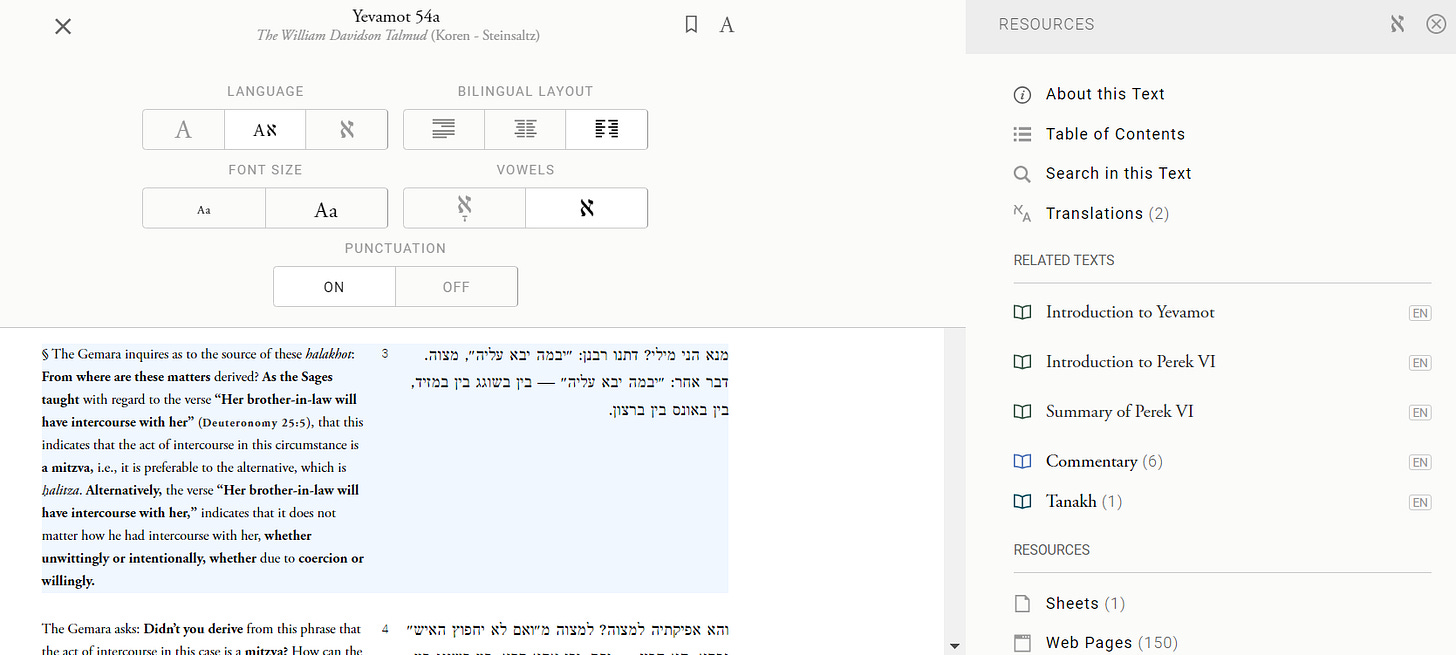Show Hebrew vowels with the pointed aleph
Image resolution: width=1456 pixels, height=655 pixels.
pyautogui.click(x=464, y=208)
